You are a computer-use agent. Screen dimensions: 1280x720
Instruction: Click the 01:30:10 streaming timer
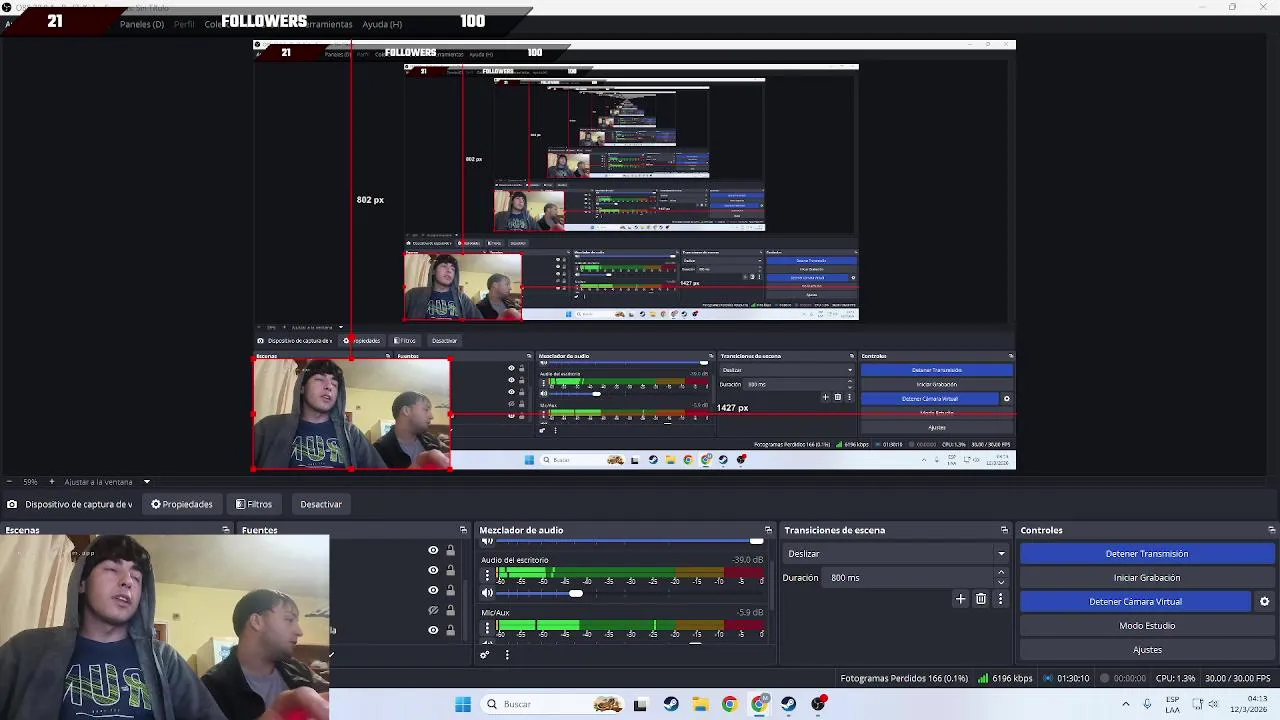1066,678
